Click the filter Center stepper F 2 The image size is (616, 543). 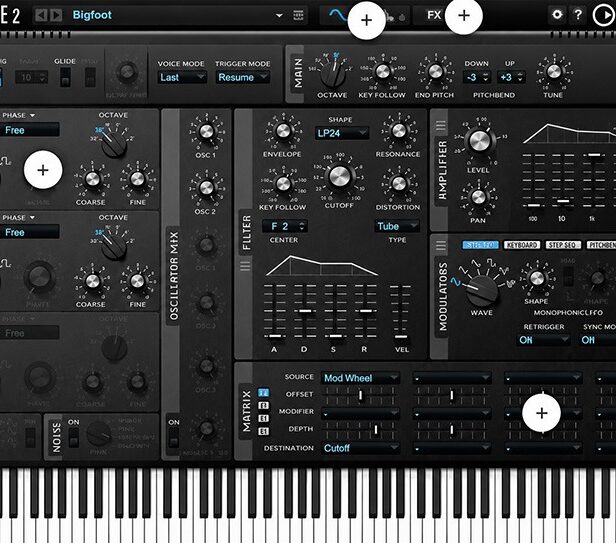coord(284,226)
